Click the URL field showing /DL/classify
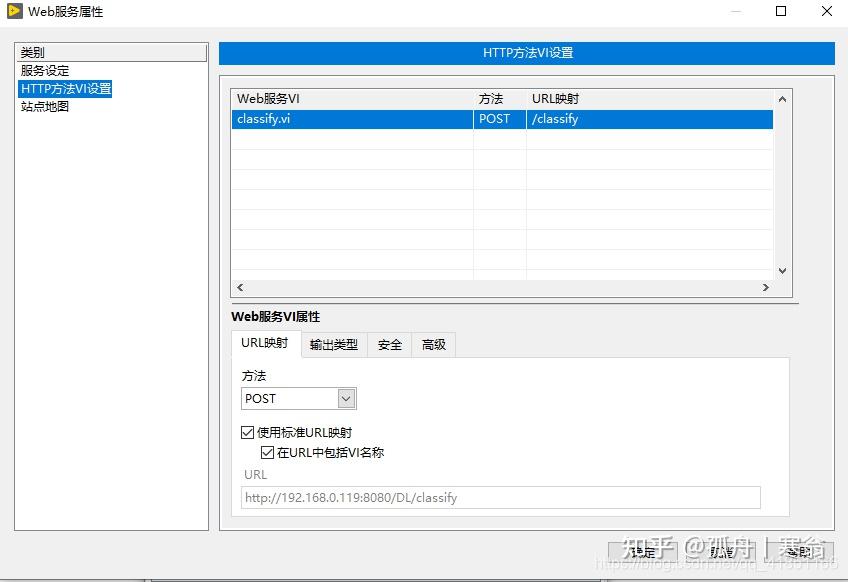 click(498, 497)
